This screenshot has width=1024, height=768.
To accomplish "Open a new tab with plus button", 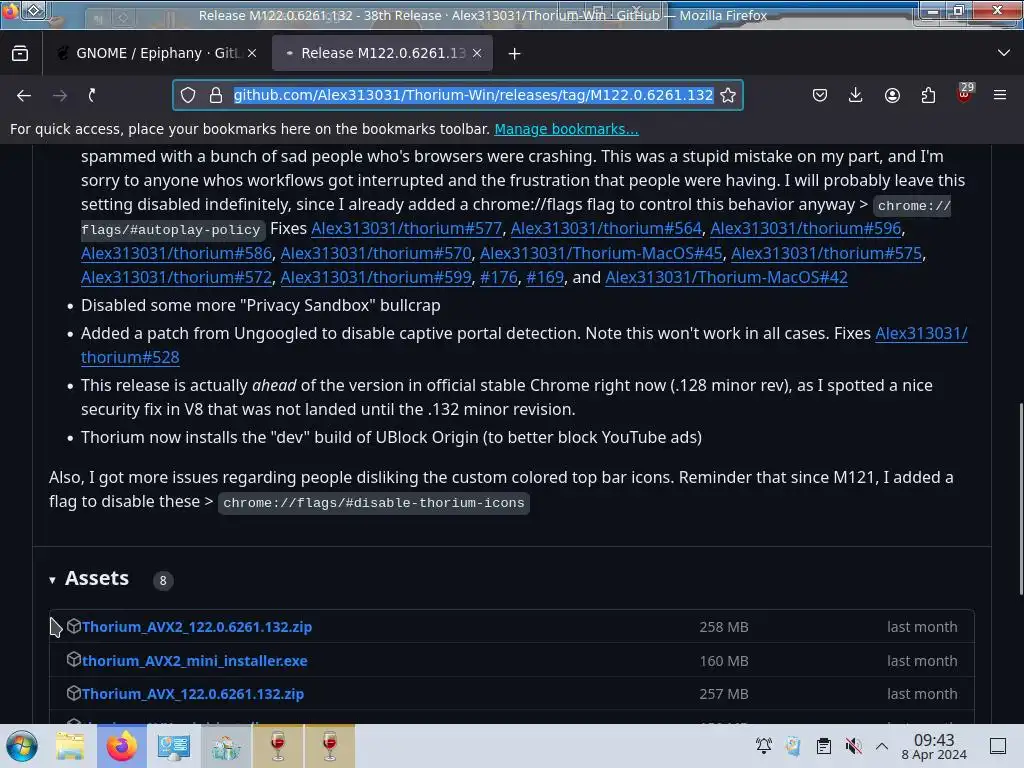I will click(515, 54).
